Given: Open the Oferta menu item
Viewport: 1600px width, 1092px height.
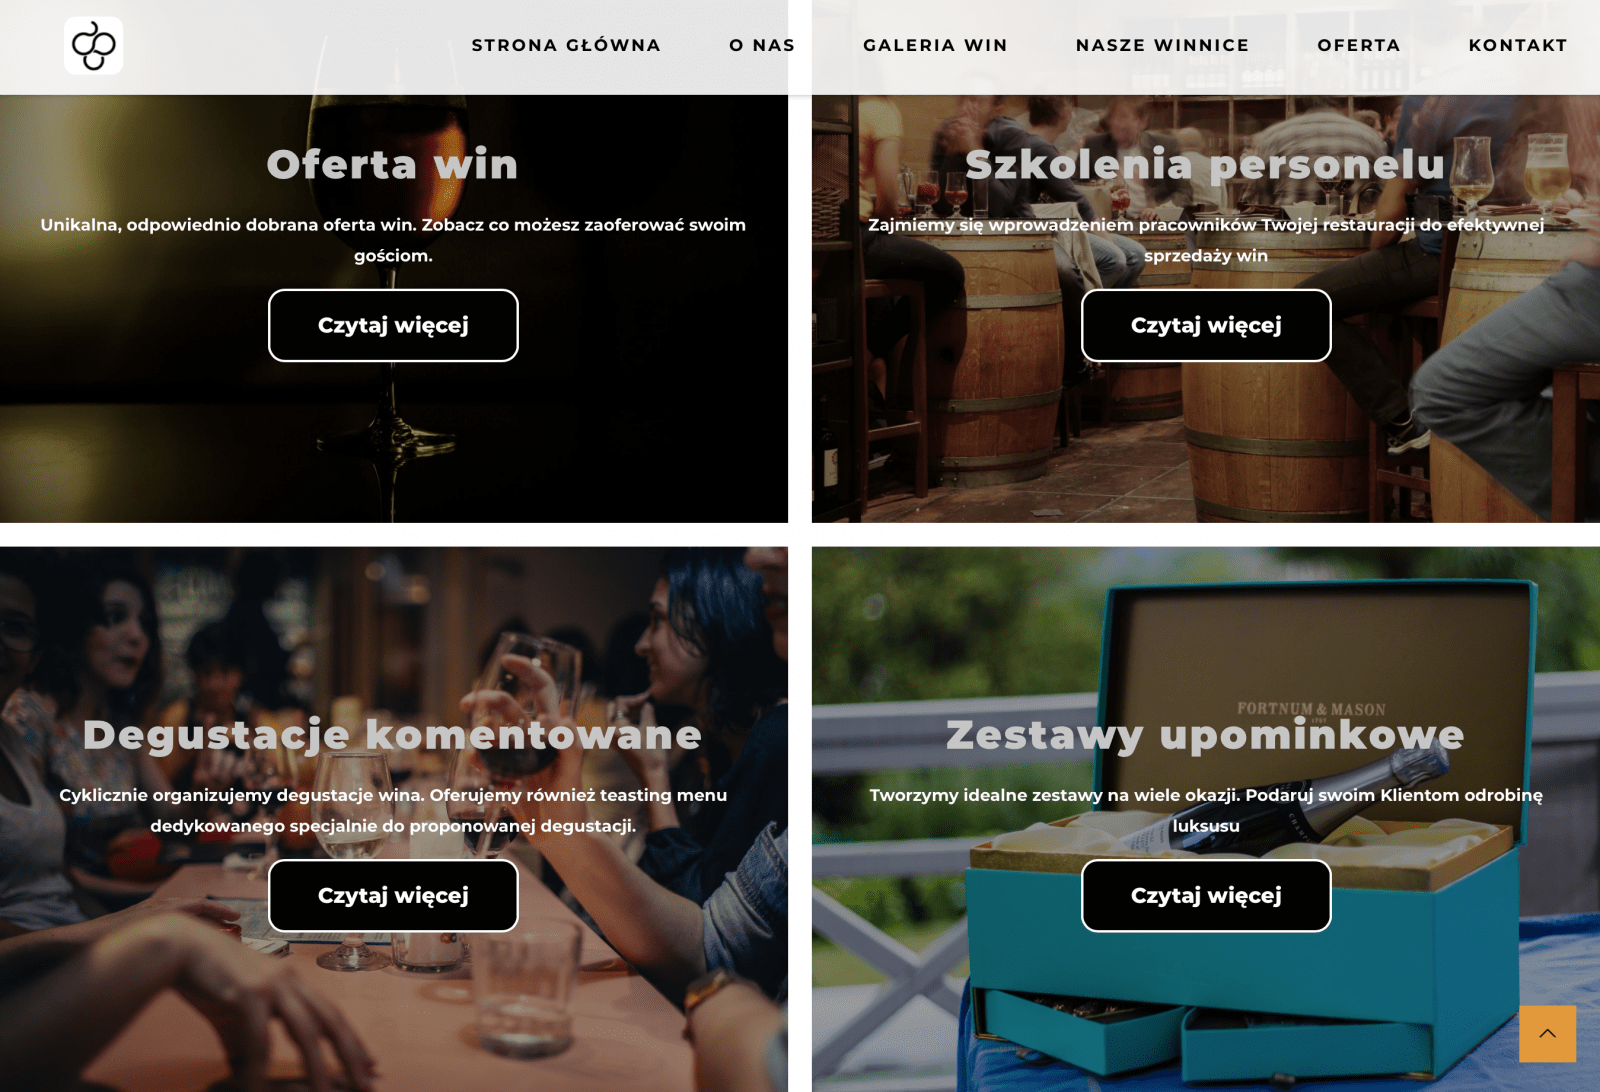Looking at the screenshot, I should point(1359,45).
